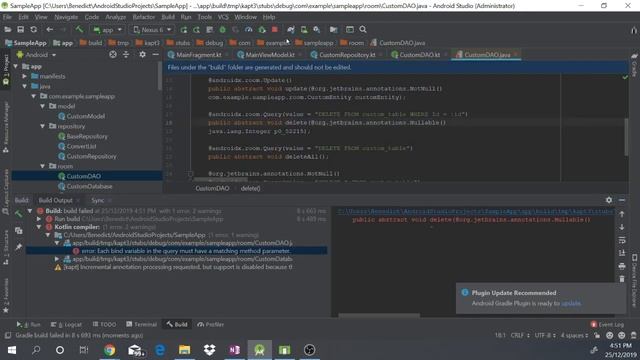This screenshot has width=640, height=360.
Task: Switch to CustomRepository.kt editor tab
Action: tap(347, 55)
